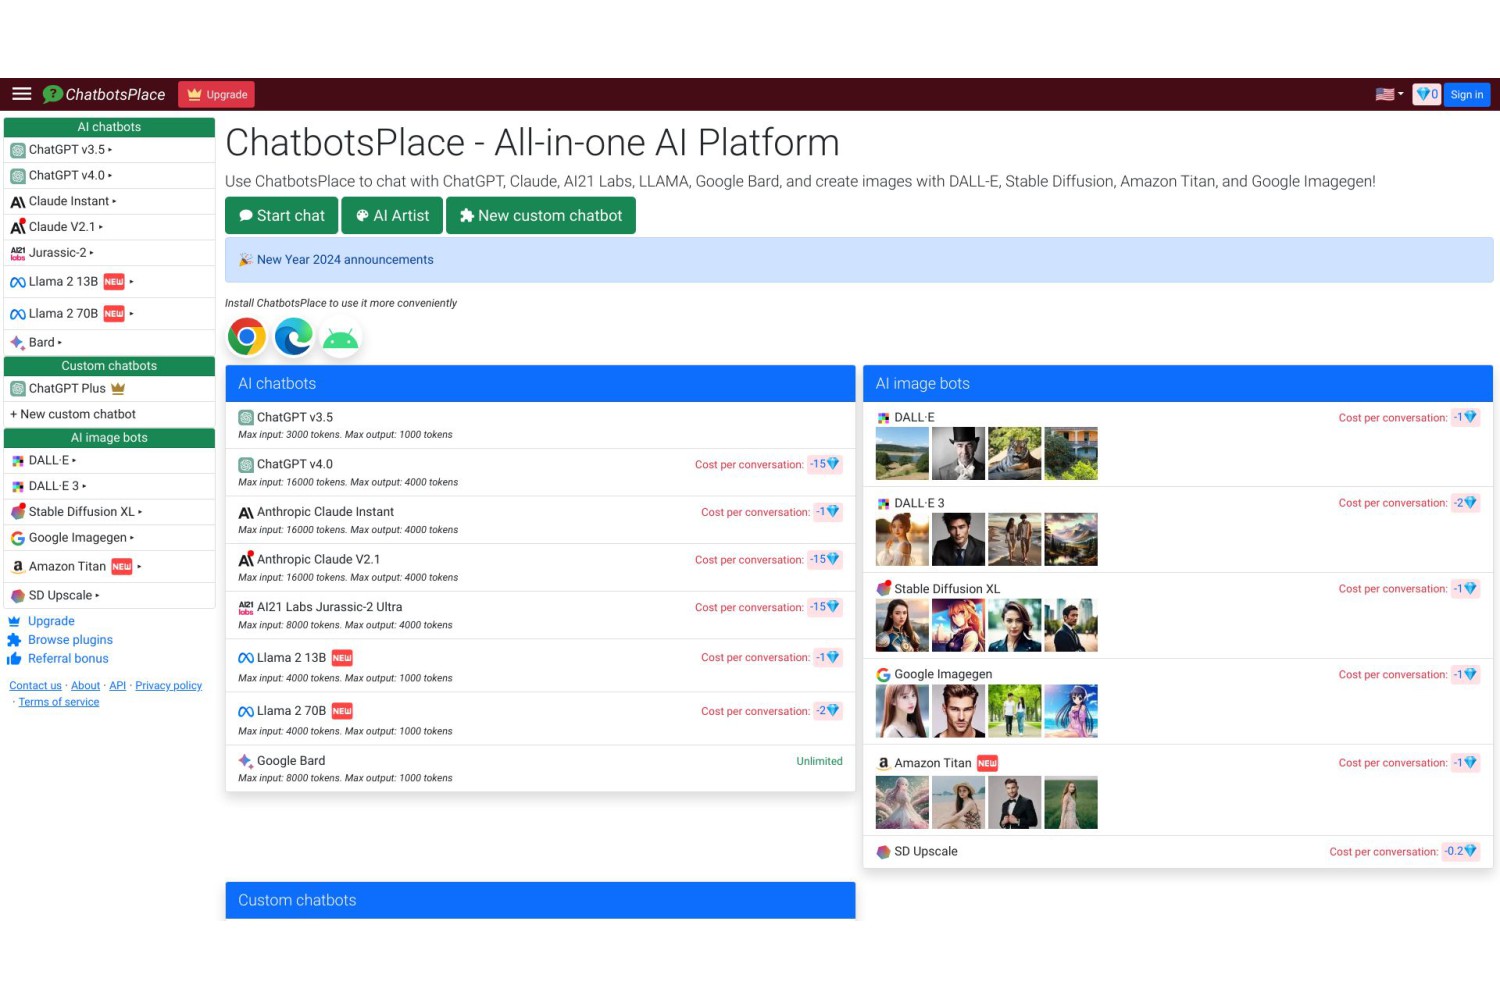
Task: Open Google Bard in the AI chatbots list
Action: click(290, 761)
